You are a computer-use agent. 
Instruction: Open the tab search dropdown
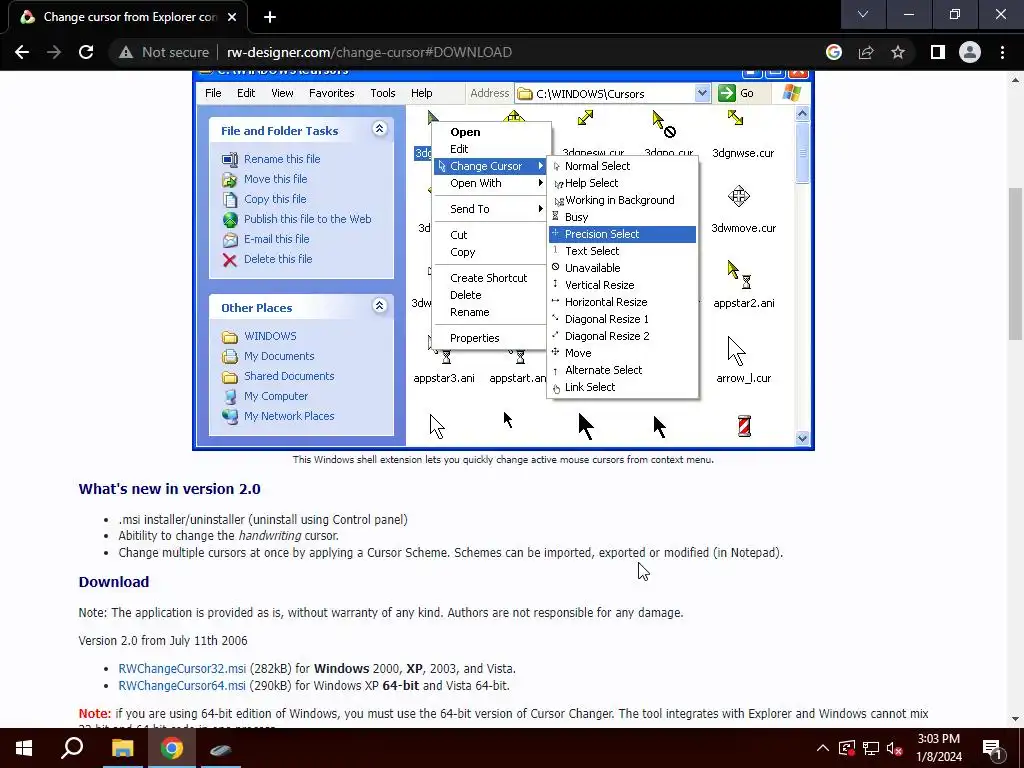[x=863, y=14]
